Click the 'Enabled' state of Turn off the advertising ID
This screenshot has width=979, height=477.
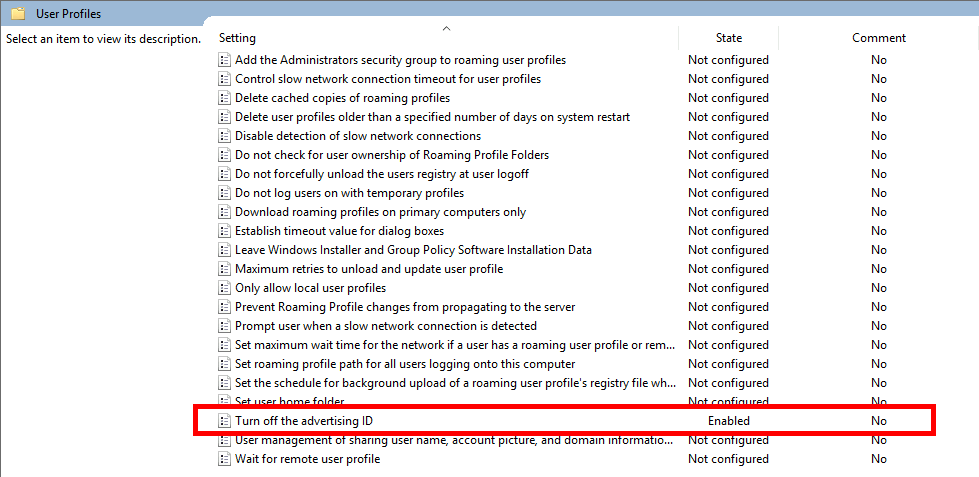[729, 421]
